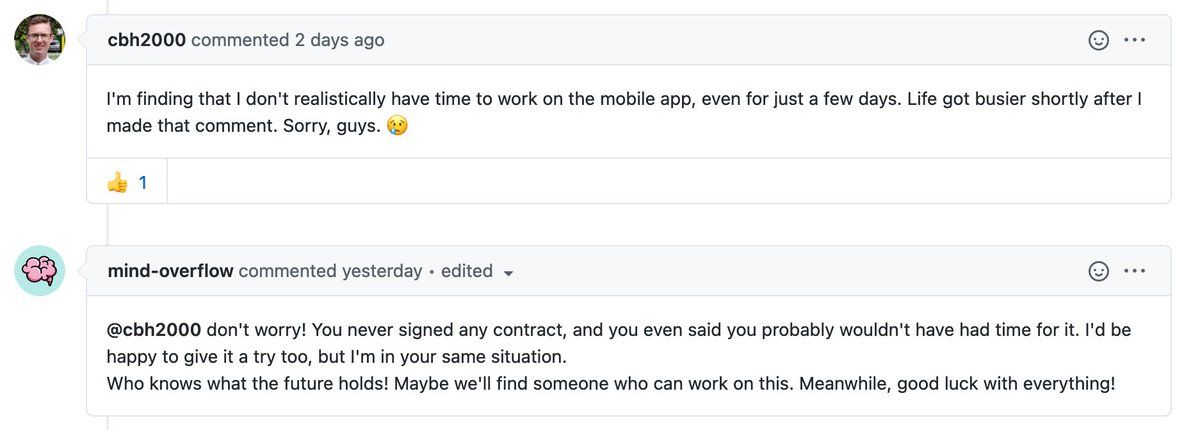1200x430 pixels.
Task: Add a reaction via the smiley on mind-overflow's comment
Action: click(x=1098, y=271)
